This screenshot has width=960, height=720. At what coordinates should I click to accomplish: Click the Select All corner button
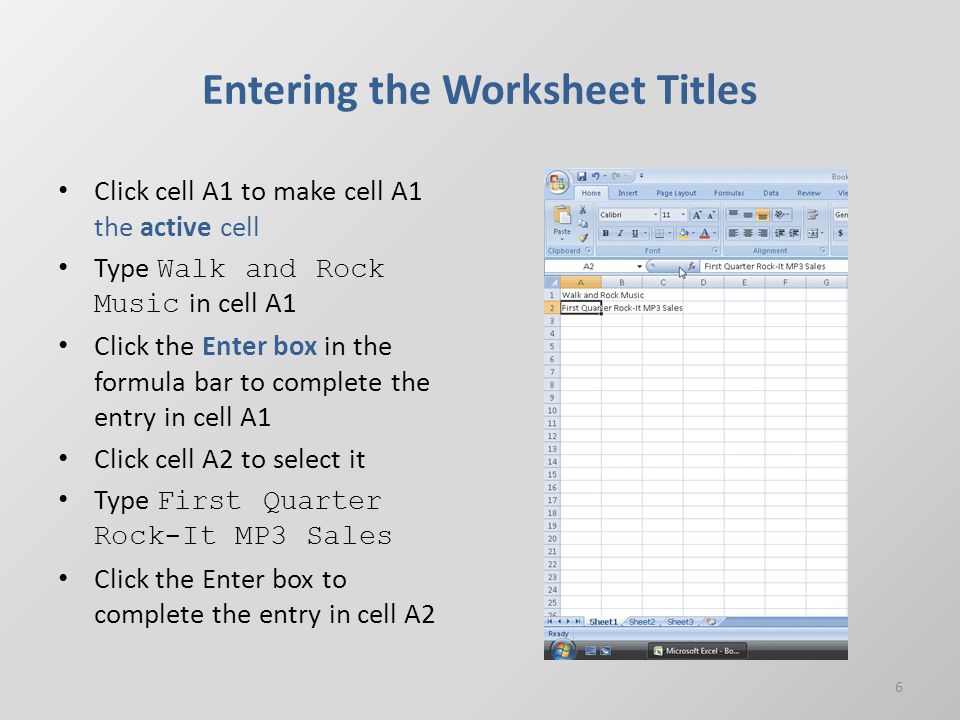[x=552, y=283]
